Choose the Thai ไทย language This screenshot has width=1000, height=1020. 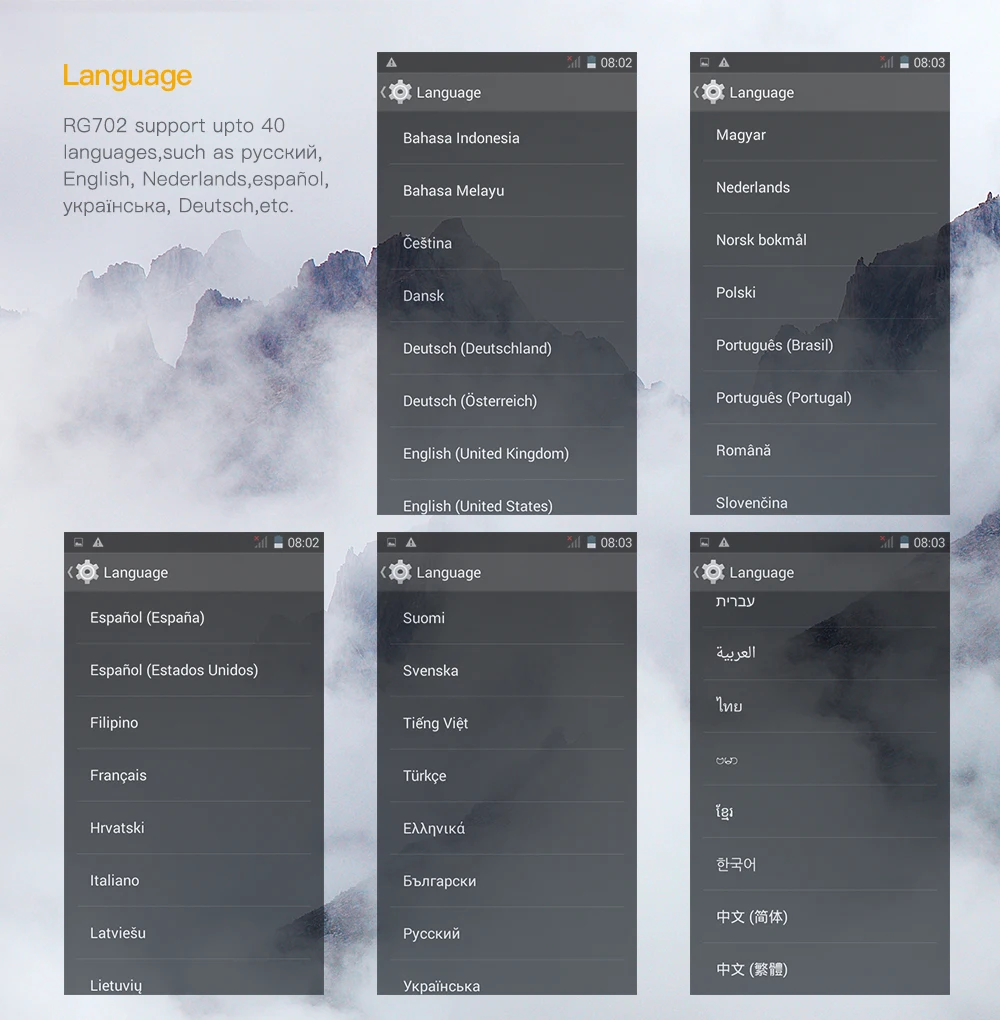(820, 706)
